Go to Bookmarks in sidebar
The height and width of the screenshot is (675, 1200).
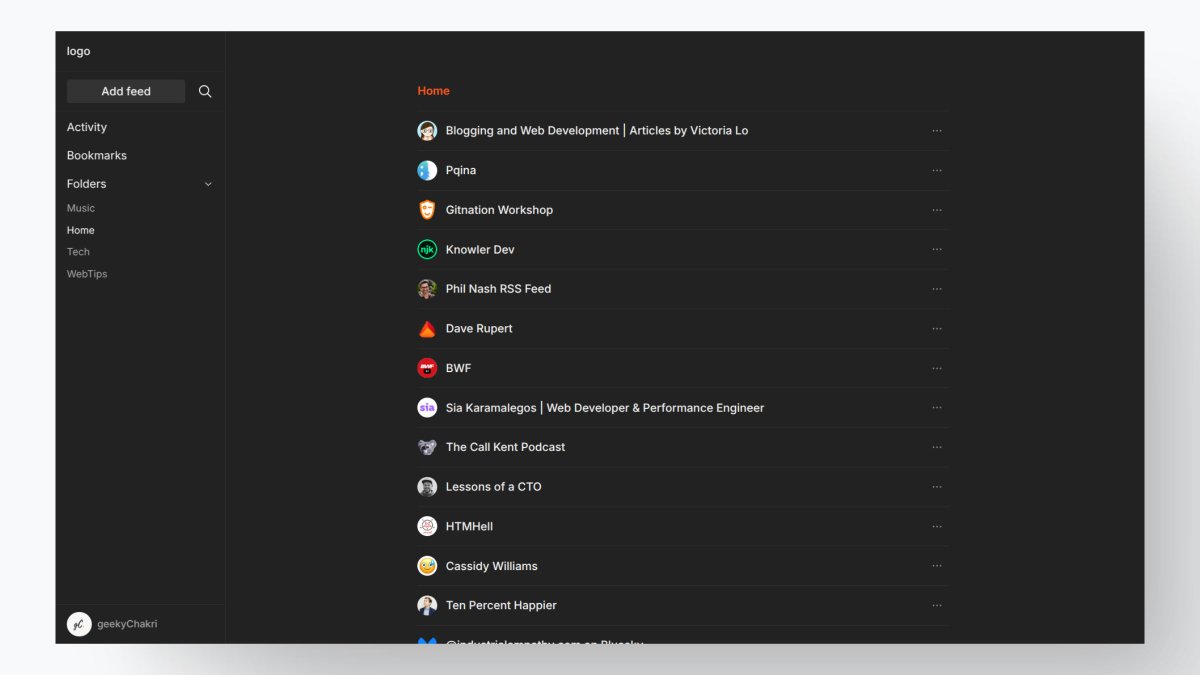[x=97, y=155]
